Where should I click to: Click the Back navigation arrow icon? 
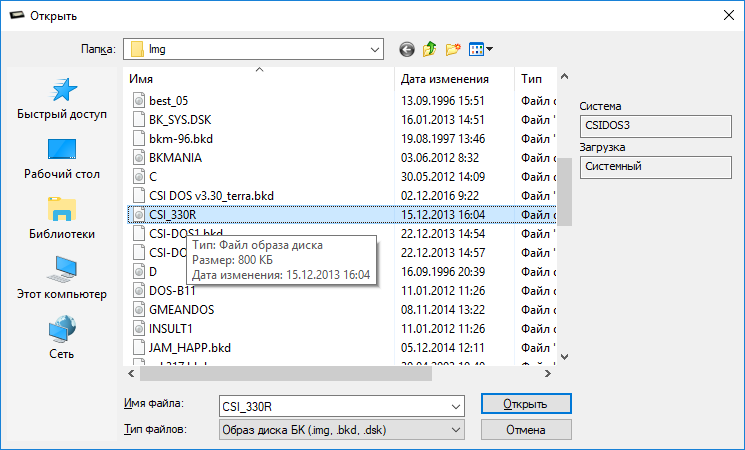click(x=406, y=48)
